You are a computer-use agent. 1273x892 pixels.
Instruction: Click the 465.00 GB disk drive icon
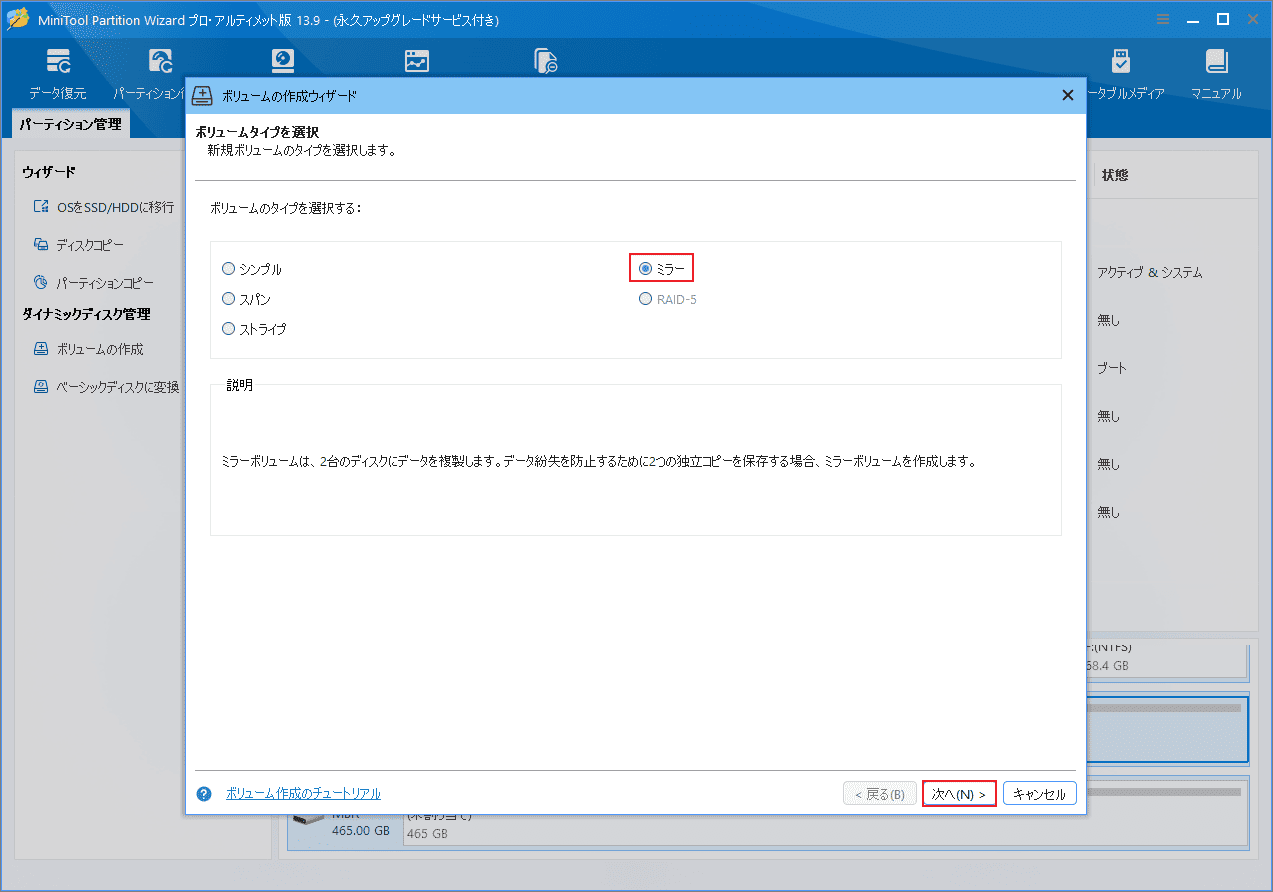pos(309,817)
